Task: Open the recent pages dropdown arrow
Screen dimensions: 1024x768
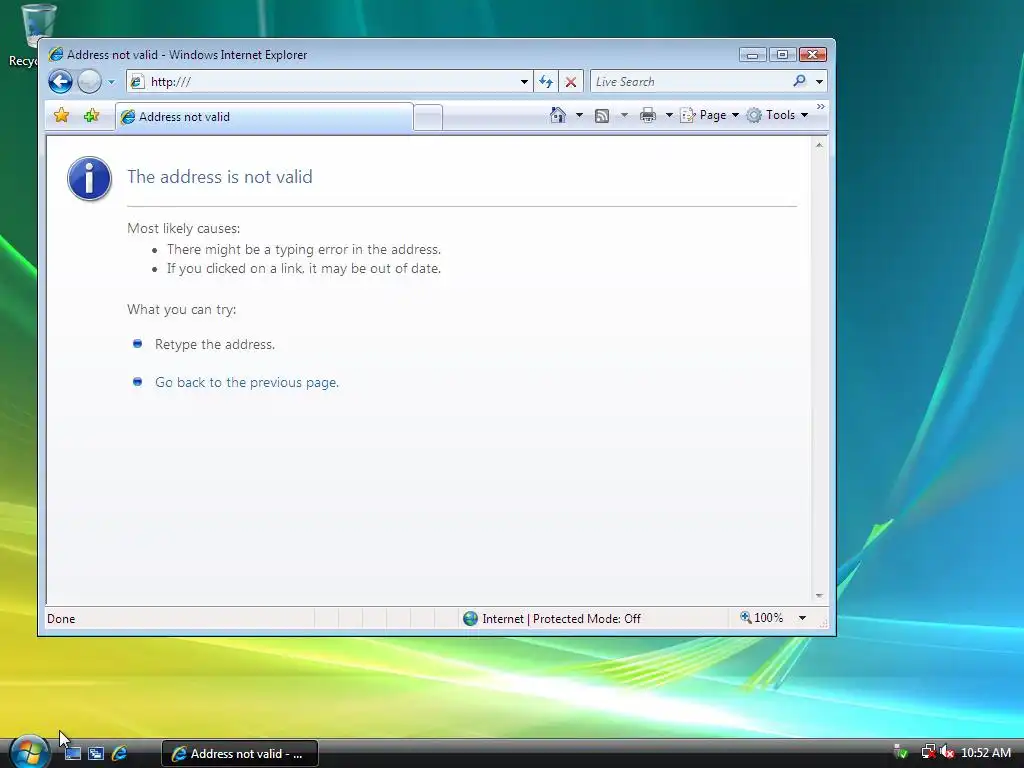Action: coord(111,82)
